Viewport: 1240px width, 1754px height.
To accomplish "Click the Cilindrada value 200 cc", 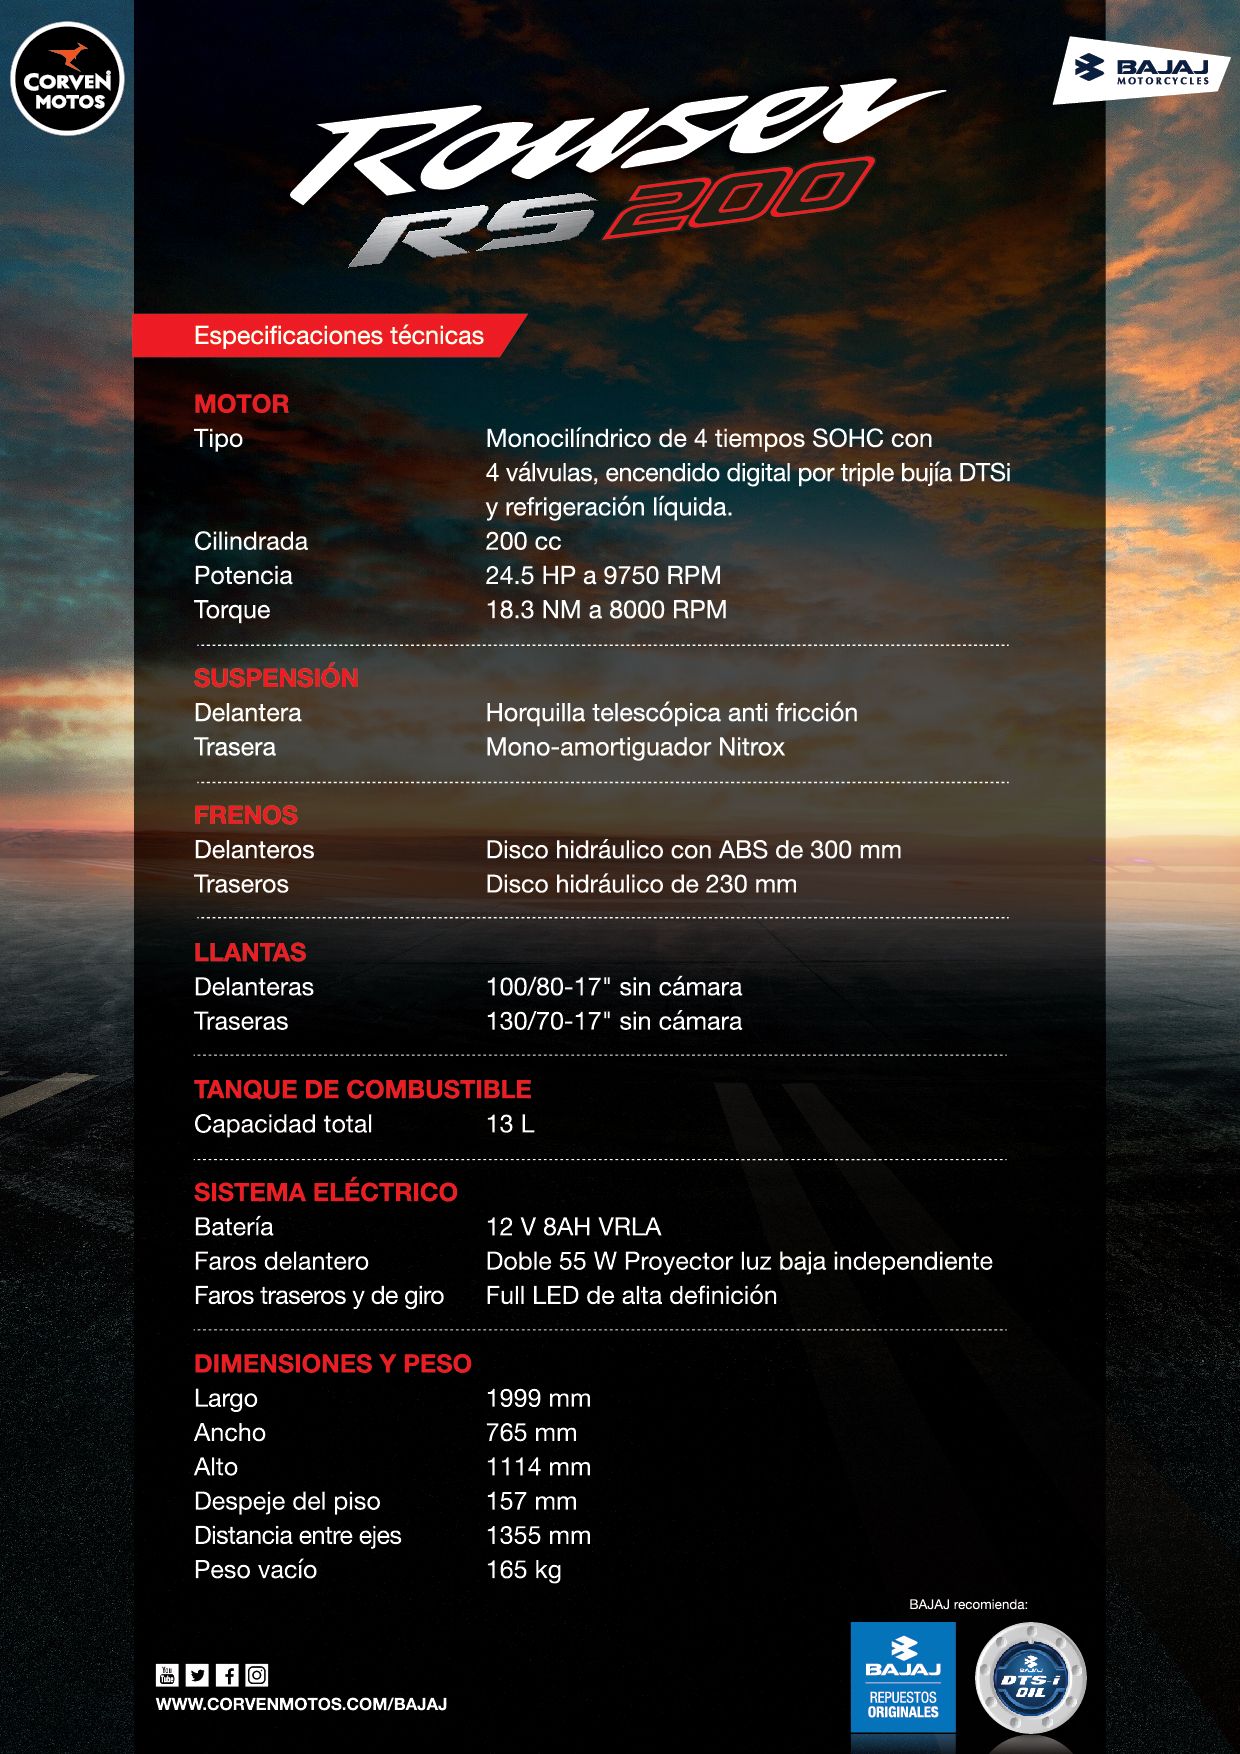I will 523,541.
